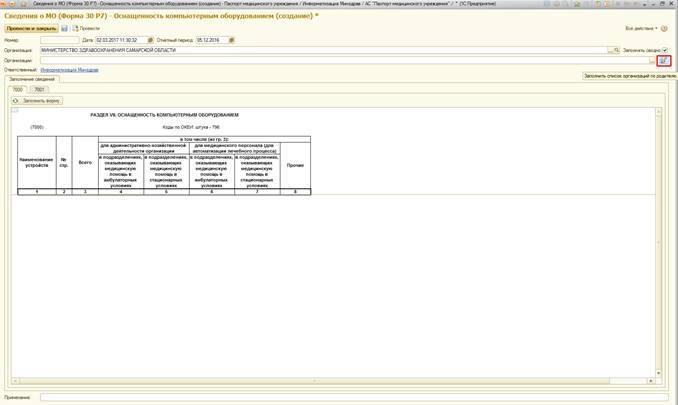Click the ellipsis selector of Организация field

click(x=608, y=50)
